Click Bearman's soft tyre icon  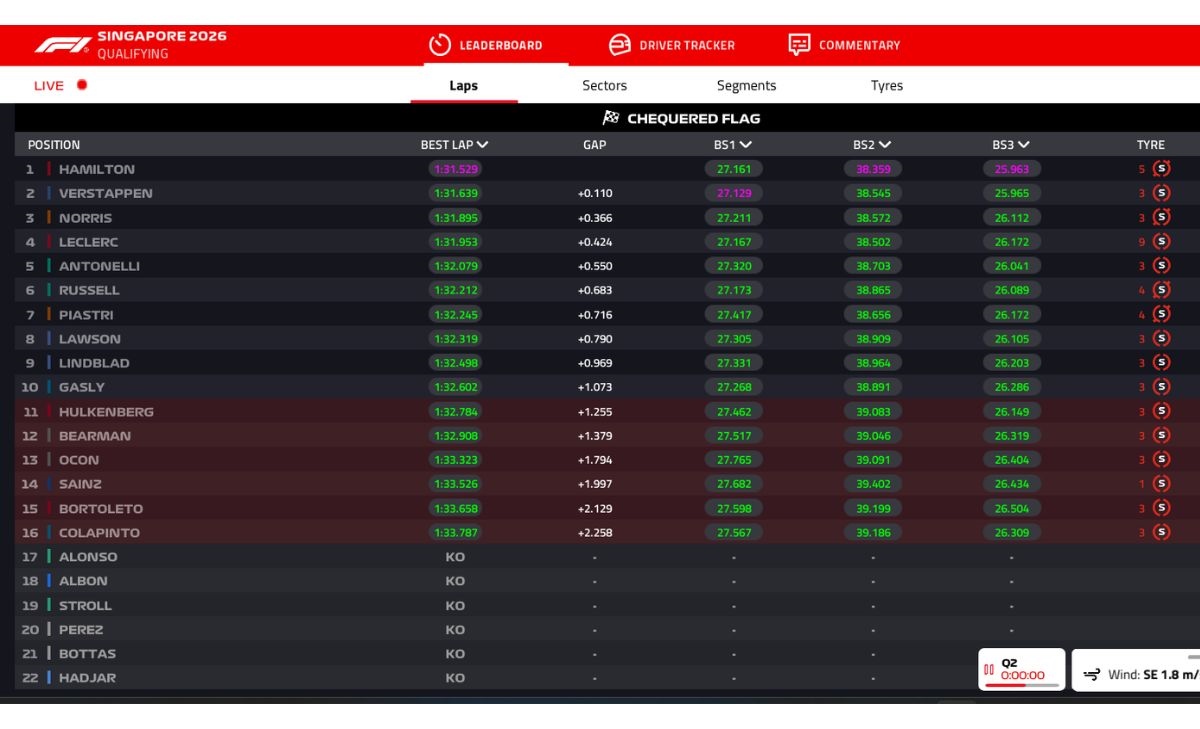pos(1161,436)
